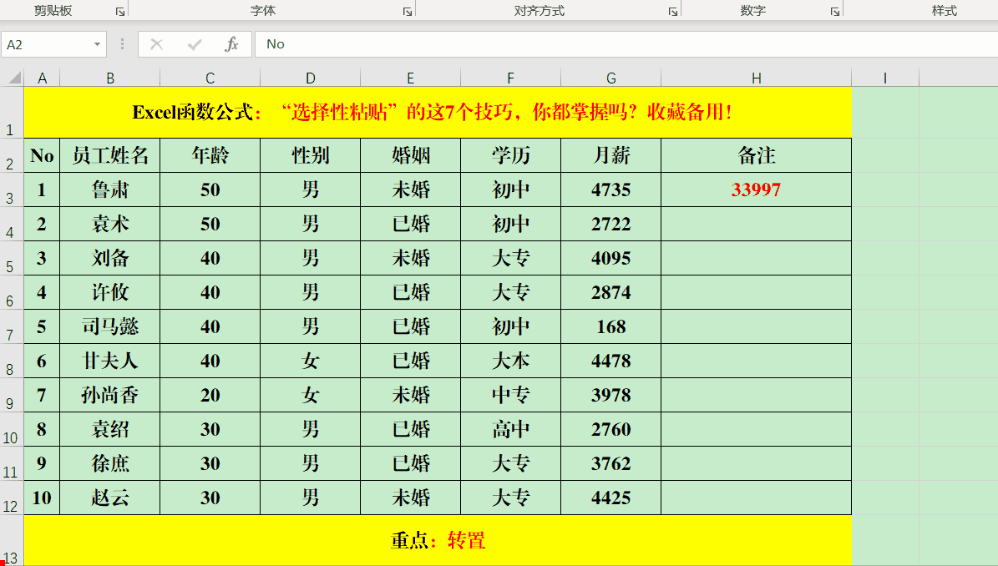Click the name cell 袁术
This screenshot has width=998, height=566.
tap(110, 224)
